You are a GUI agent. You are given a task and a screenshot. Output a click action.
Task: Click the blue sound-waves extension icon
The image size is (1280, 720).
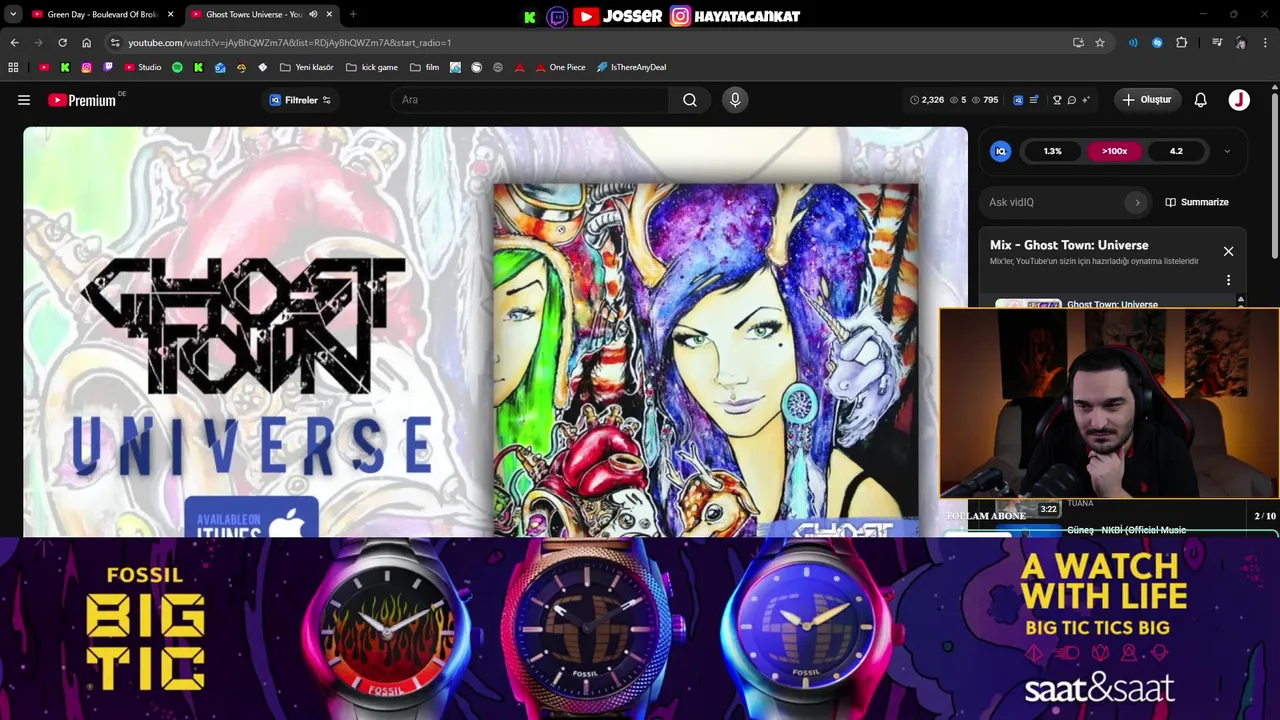point(1133,43)
